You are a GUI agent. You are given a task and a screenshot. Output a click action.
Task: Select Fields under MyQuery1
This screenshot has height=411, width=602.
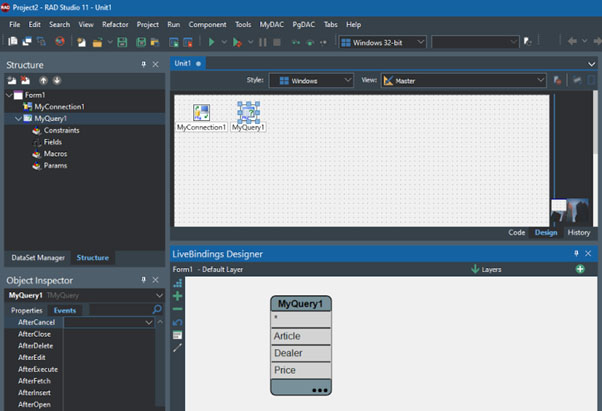[x=53, y=142]
